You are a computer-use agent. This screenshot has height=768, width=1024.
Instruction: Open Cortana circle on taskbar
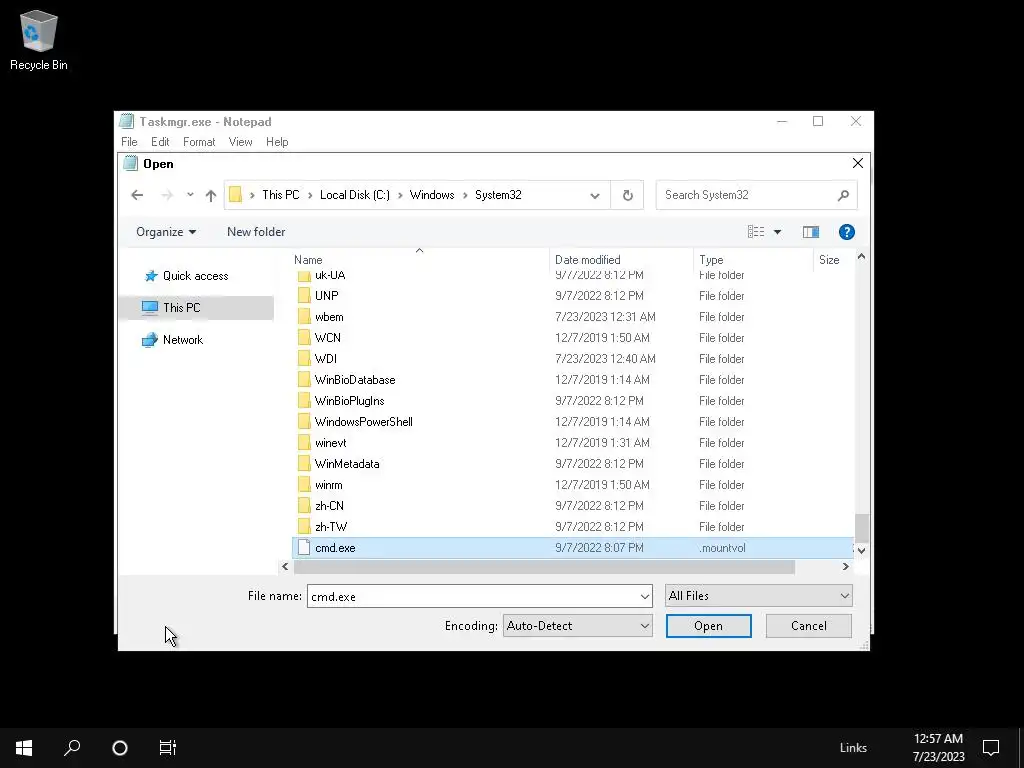[x=120, y=748]
